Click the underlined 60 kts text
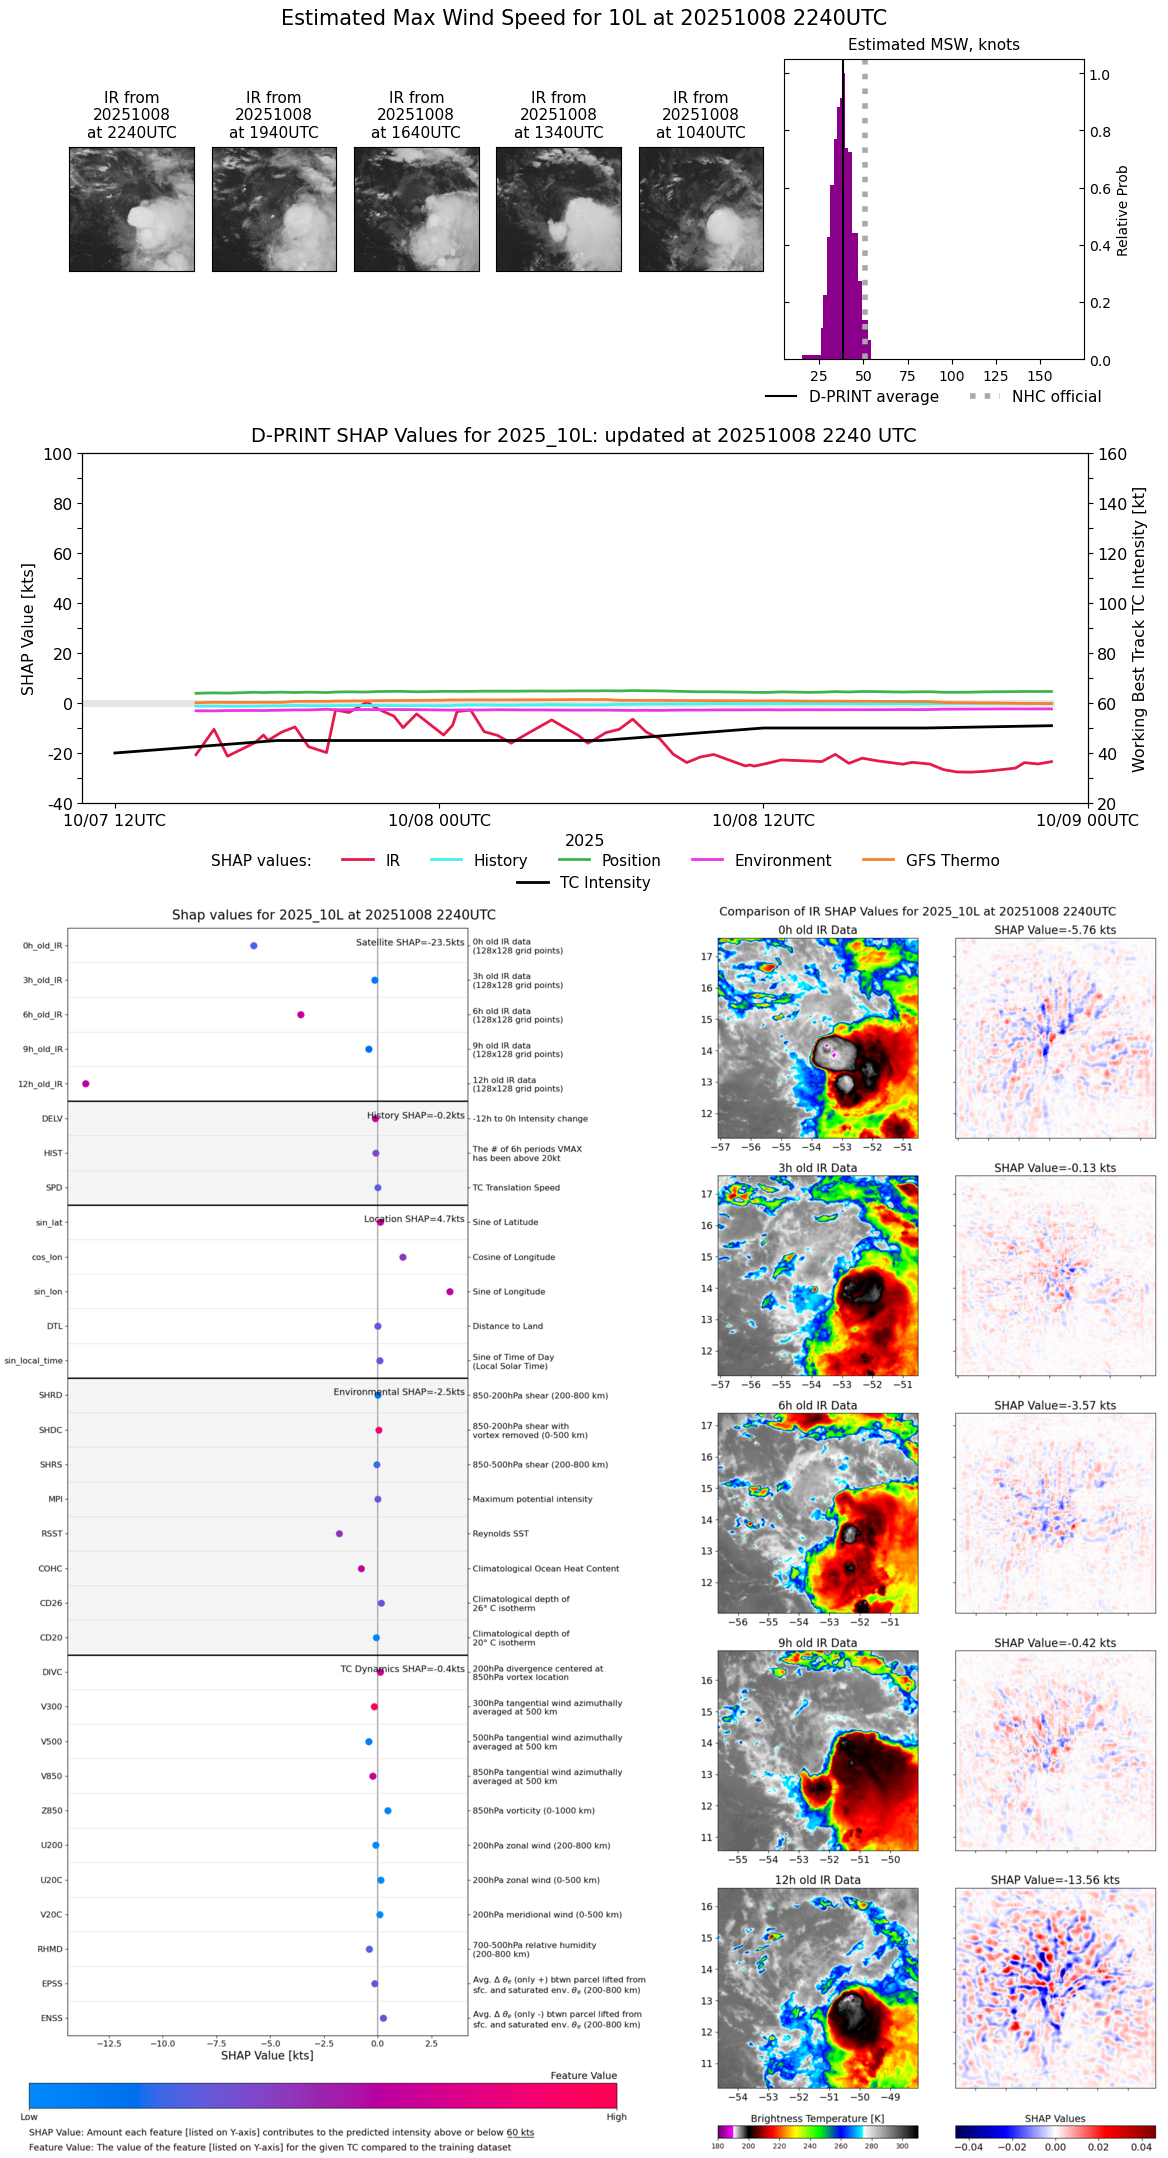Viewport: 1168px width, 2158px height. point(520,2132)
